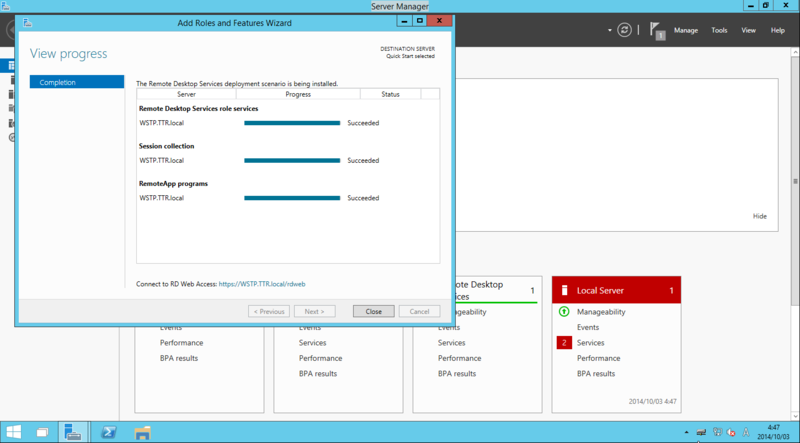Open the Notifications flag icon
Image resolution: width=800 pixels, height=443 pixels.
657,31
